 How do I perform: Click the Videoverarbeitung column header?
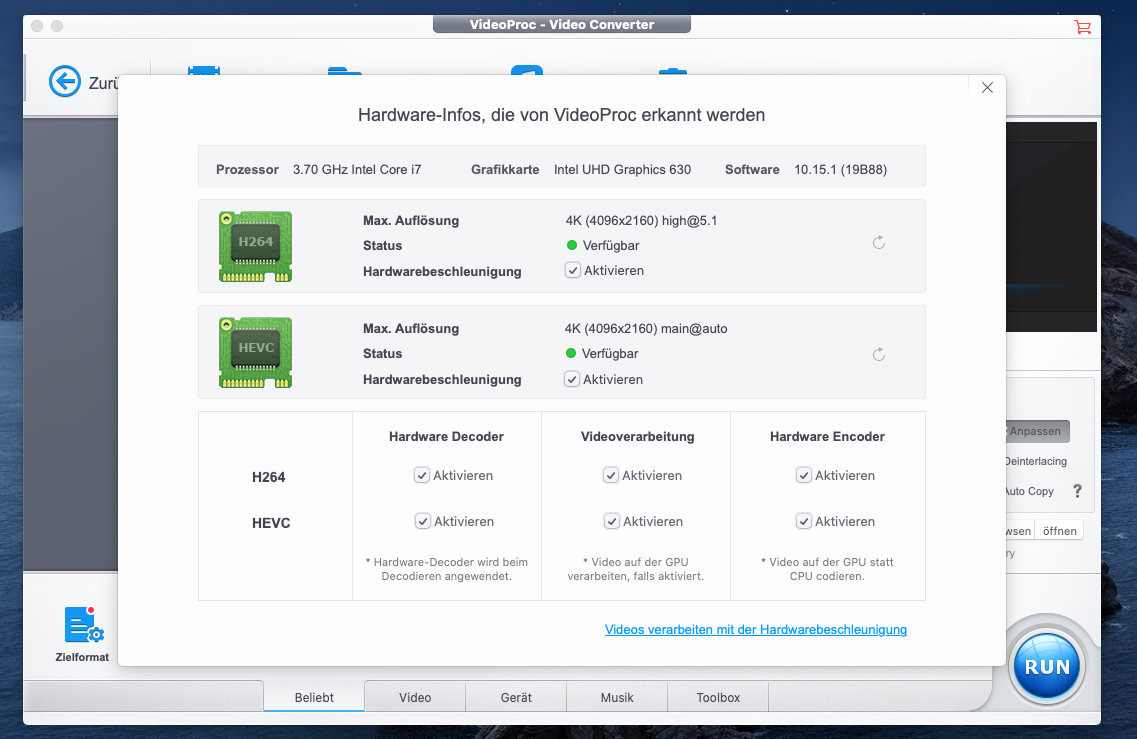[x=637, y=437]
